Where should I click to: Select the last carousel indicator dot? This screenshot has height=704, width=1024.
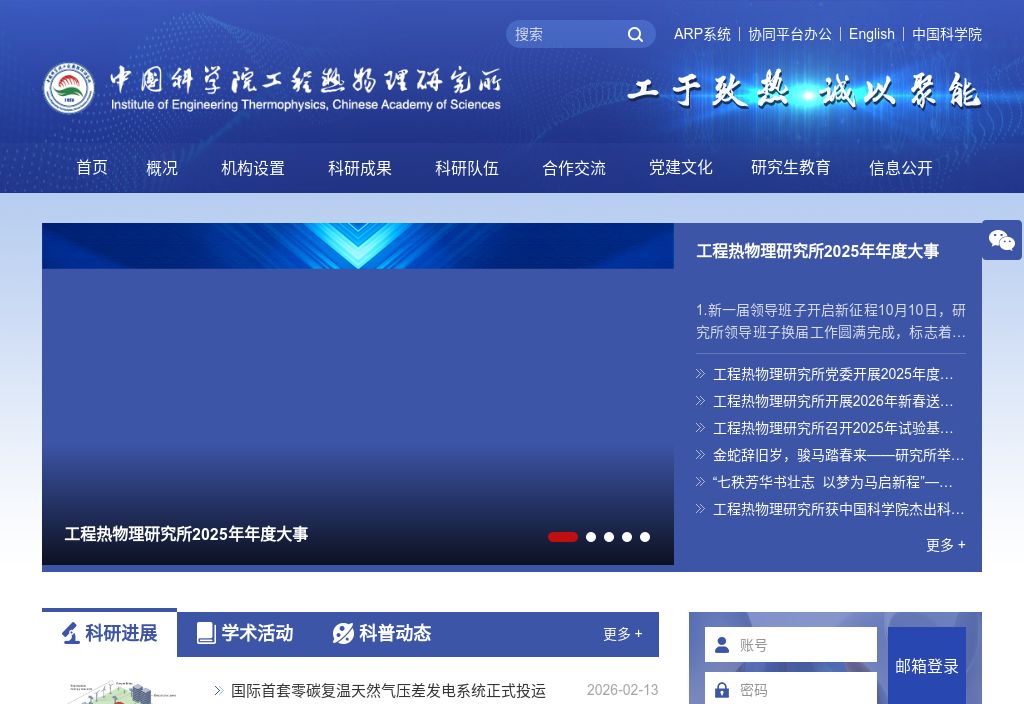[x=645, y=537]
